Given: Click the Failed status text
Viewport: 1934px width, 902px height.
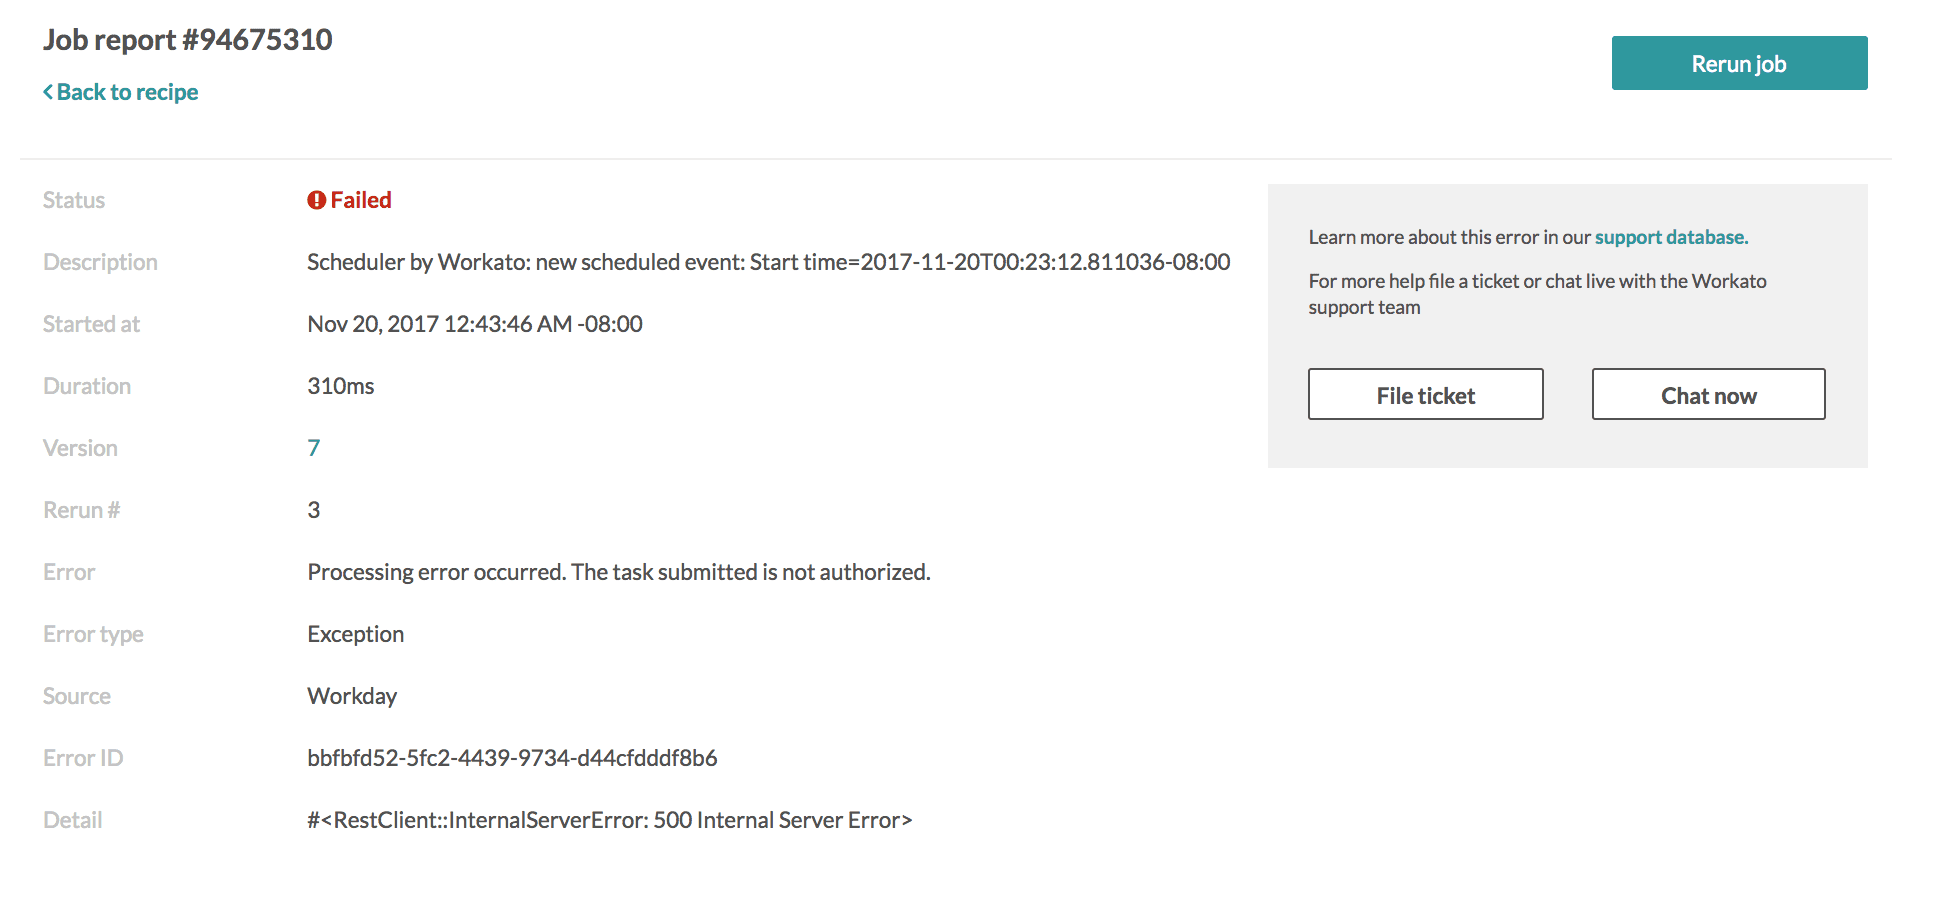Looking at the screenshot, I should tap(361, 200).
